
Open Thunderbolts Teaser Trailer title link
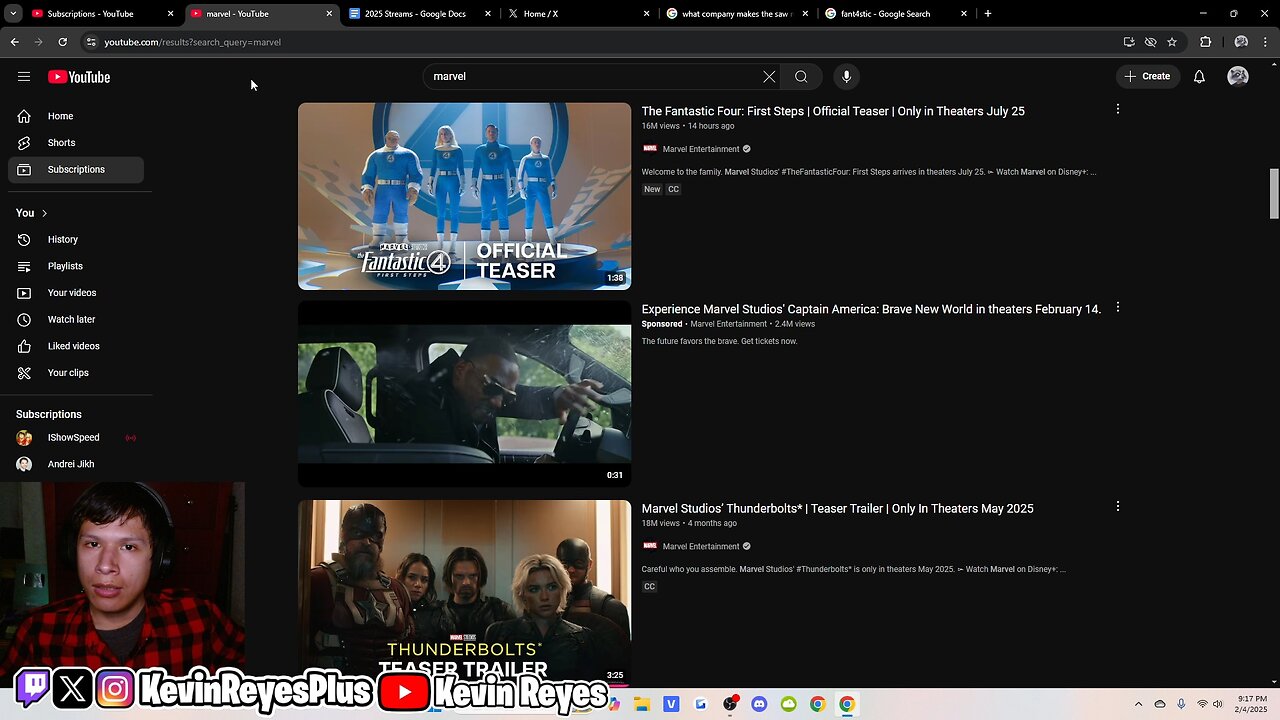coord(837,508)
